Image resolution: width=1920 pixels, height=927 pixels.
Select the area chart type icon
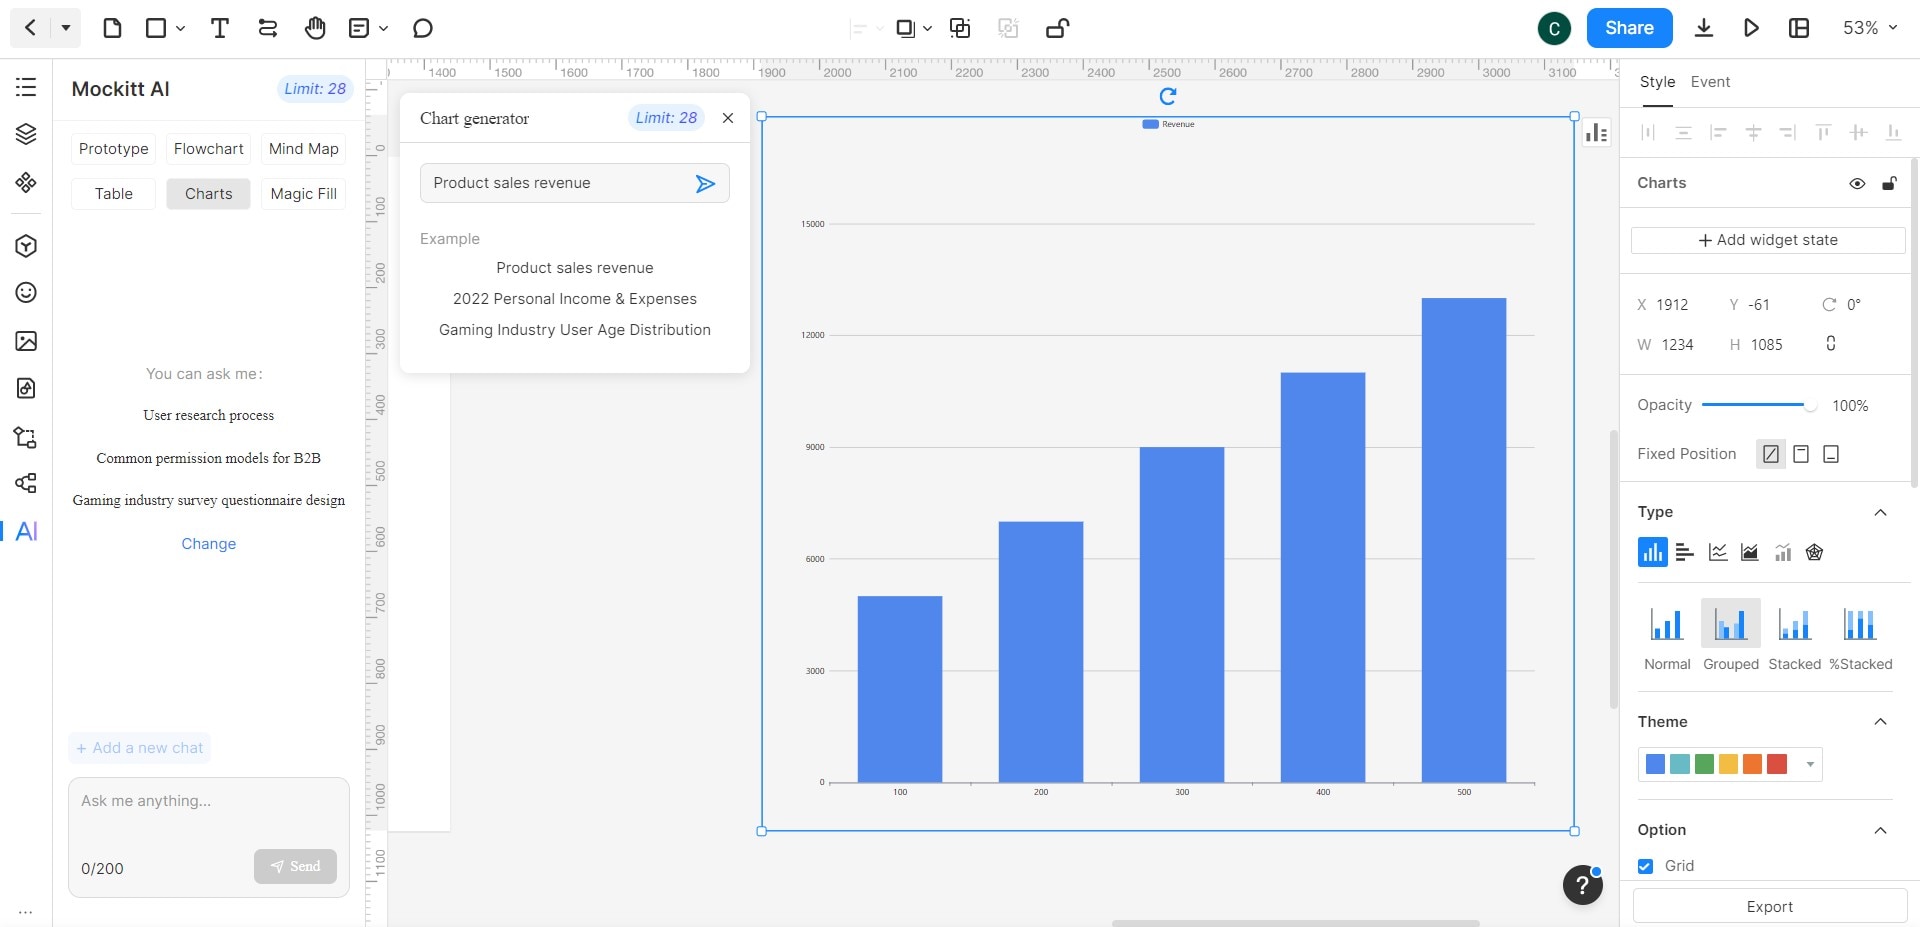click(1750, 552)
